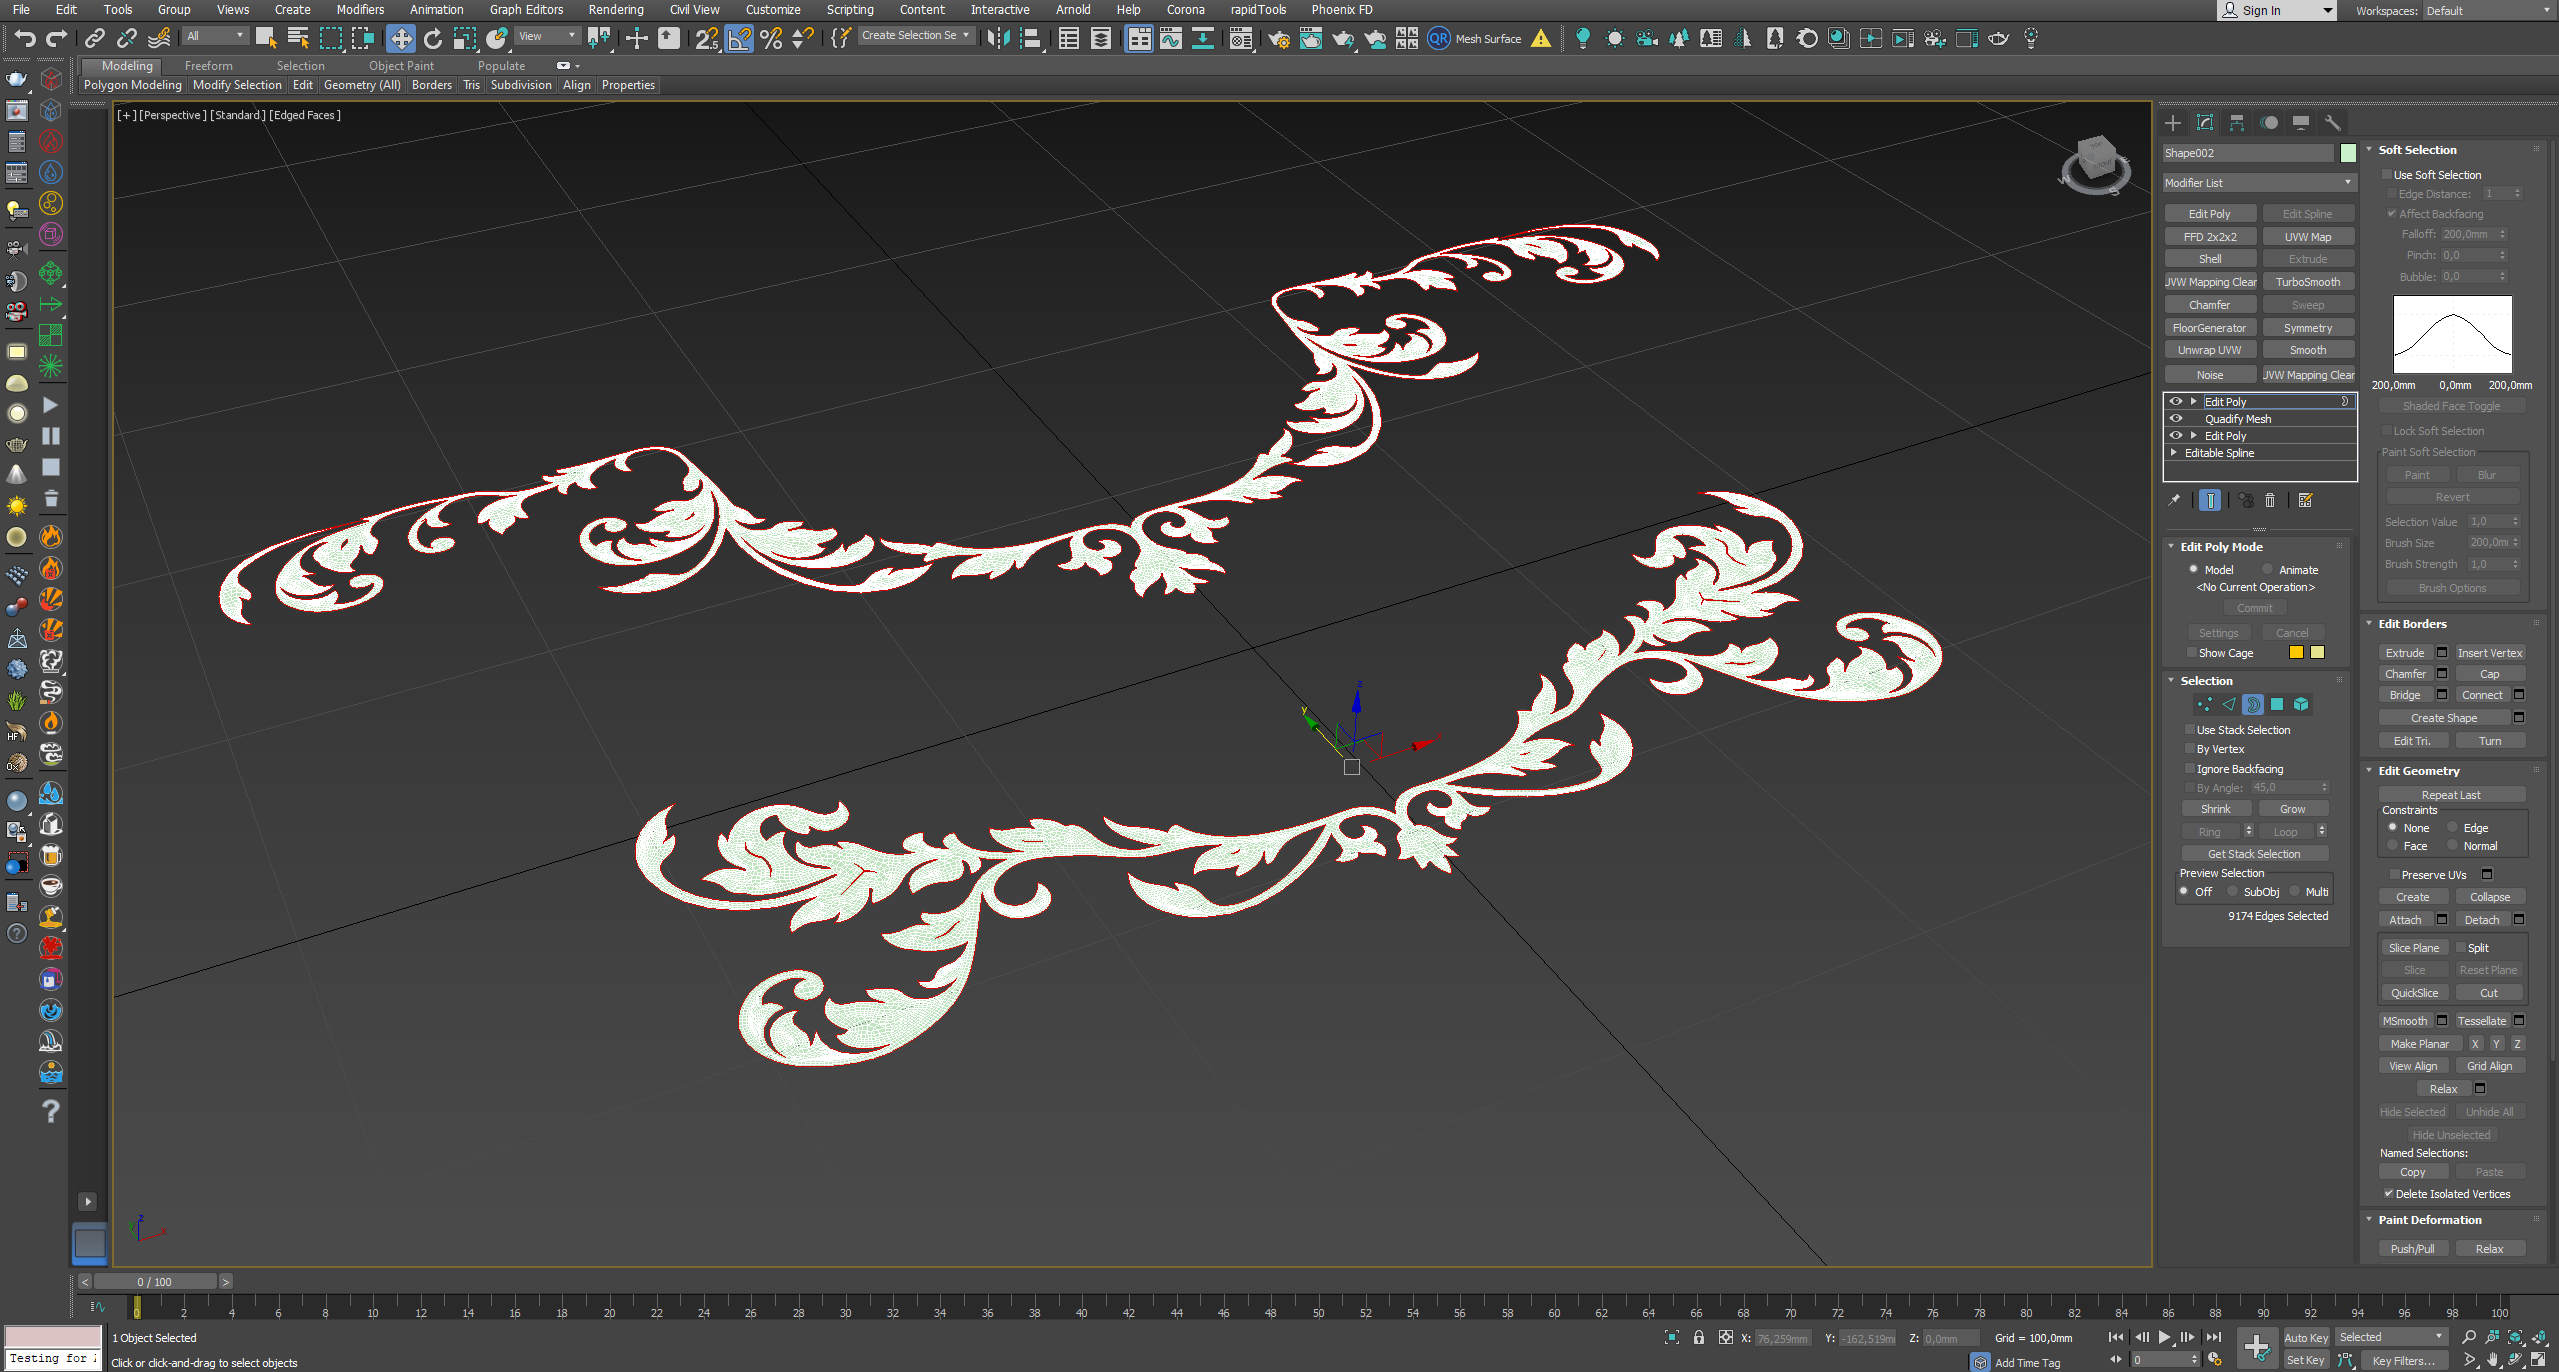Open the Rendering menu
2559x1372 pixels.
coord(615,10)
